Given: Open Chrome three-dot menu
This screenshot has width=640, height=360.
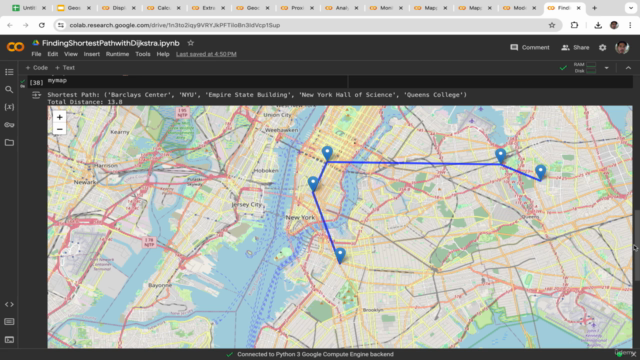Looking at the screenshot, I should tap(630, 25).
